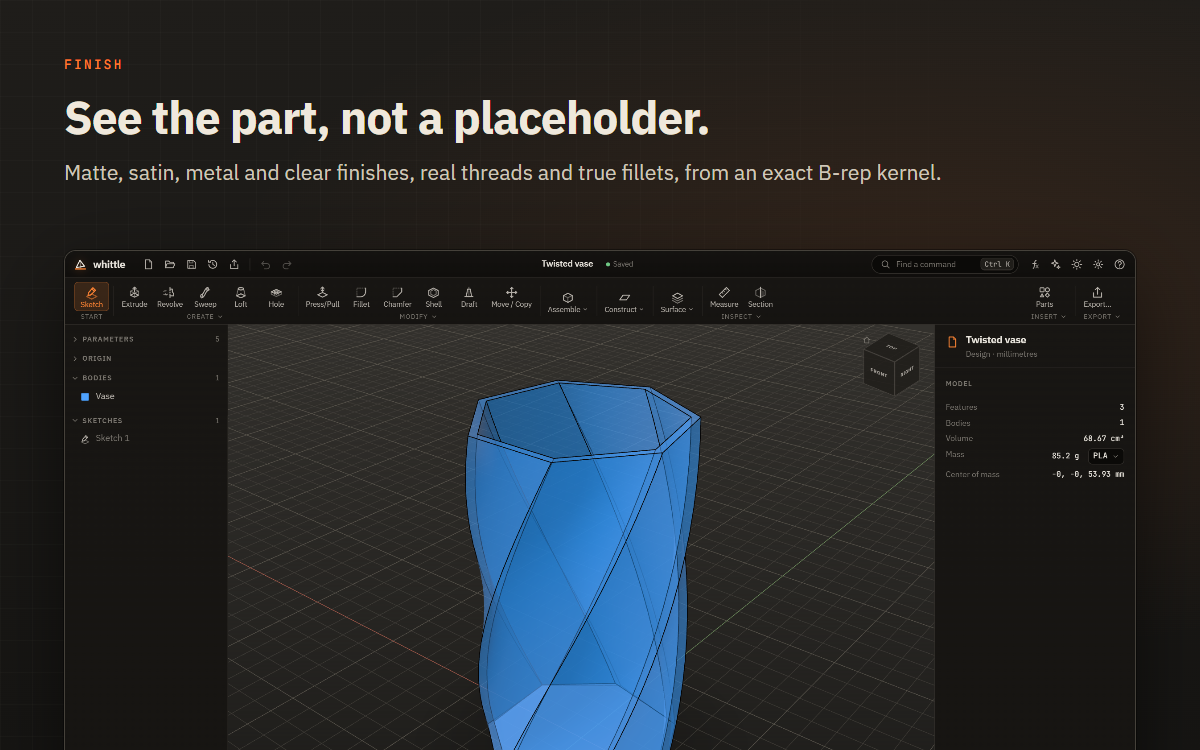This screenshot has width=1200, height=750.
Task: Select the Sweep tool
Action: (x=205, y=297)
